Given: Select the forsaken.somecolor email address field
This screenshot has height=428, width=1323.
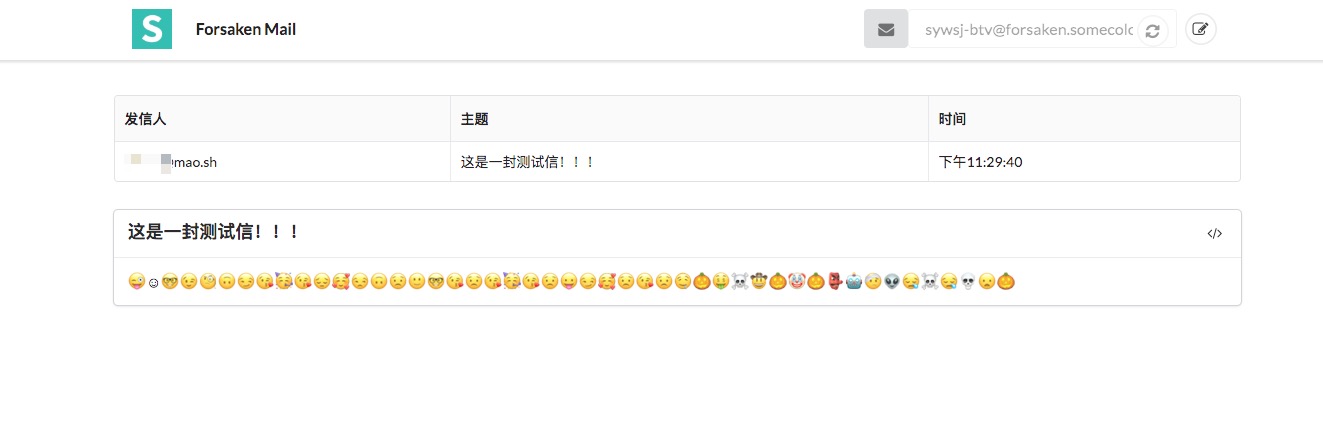Looking at the screenshot, I should click(x=1022, y=30).
